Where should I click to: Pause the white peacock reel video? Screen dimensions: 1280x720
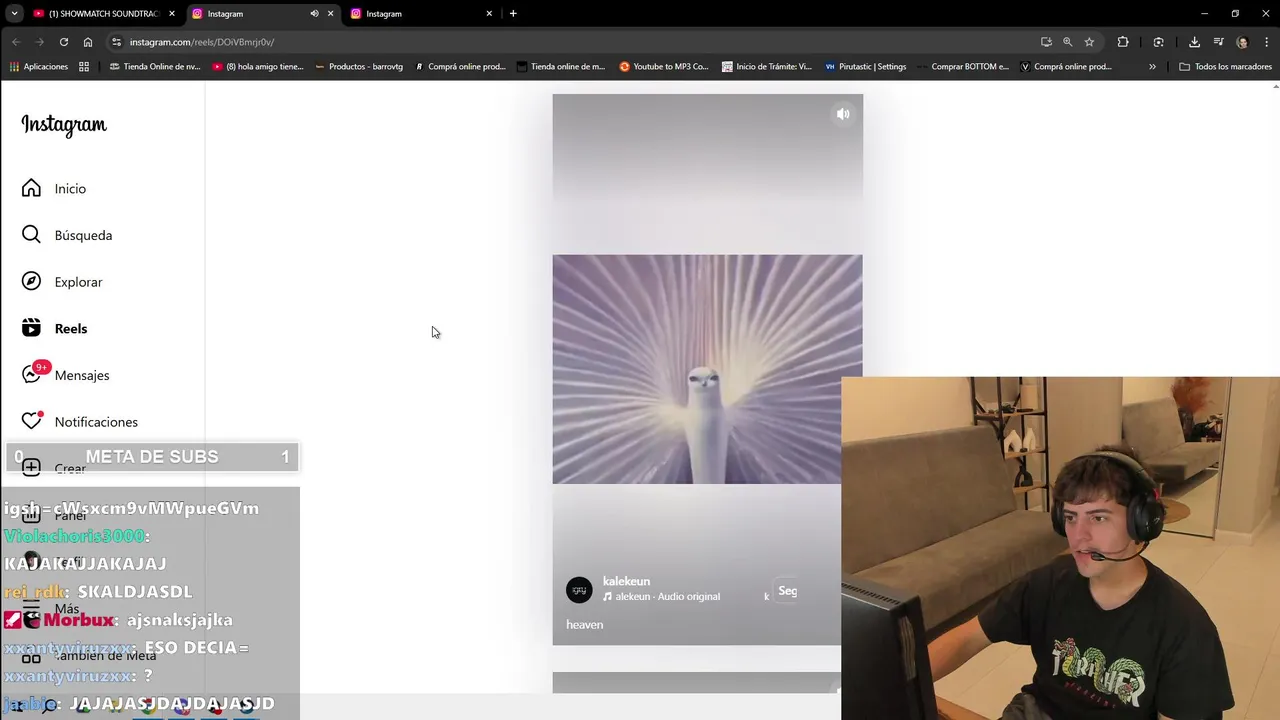(707, 369)
